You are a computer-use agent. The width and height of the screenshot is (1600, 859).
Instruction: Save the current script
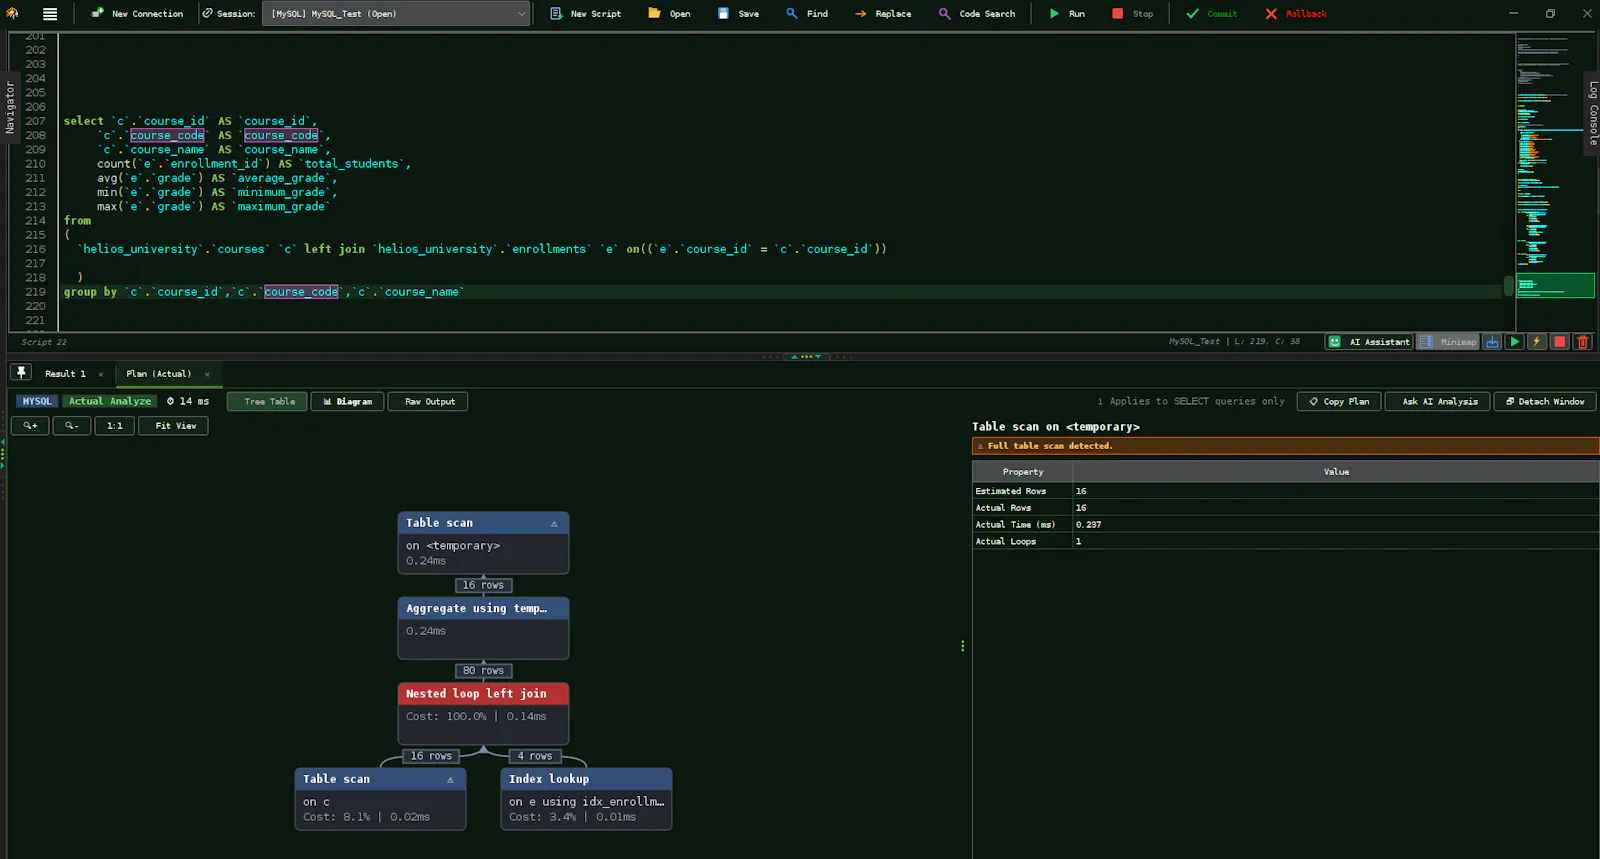738,14
